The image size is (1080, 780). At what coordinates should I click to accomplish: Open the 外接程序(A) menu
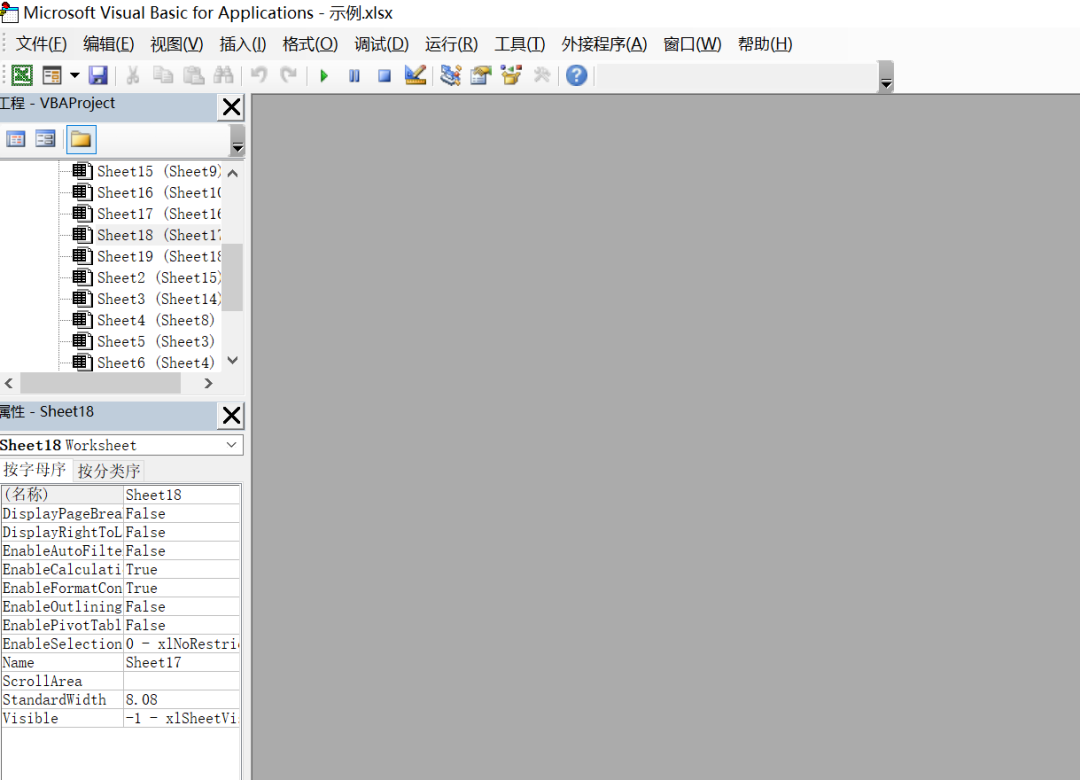[x=604, y=44]
